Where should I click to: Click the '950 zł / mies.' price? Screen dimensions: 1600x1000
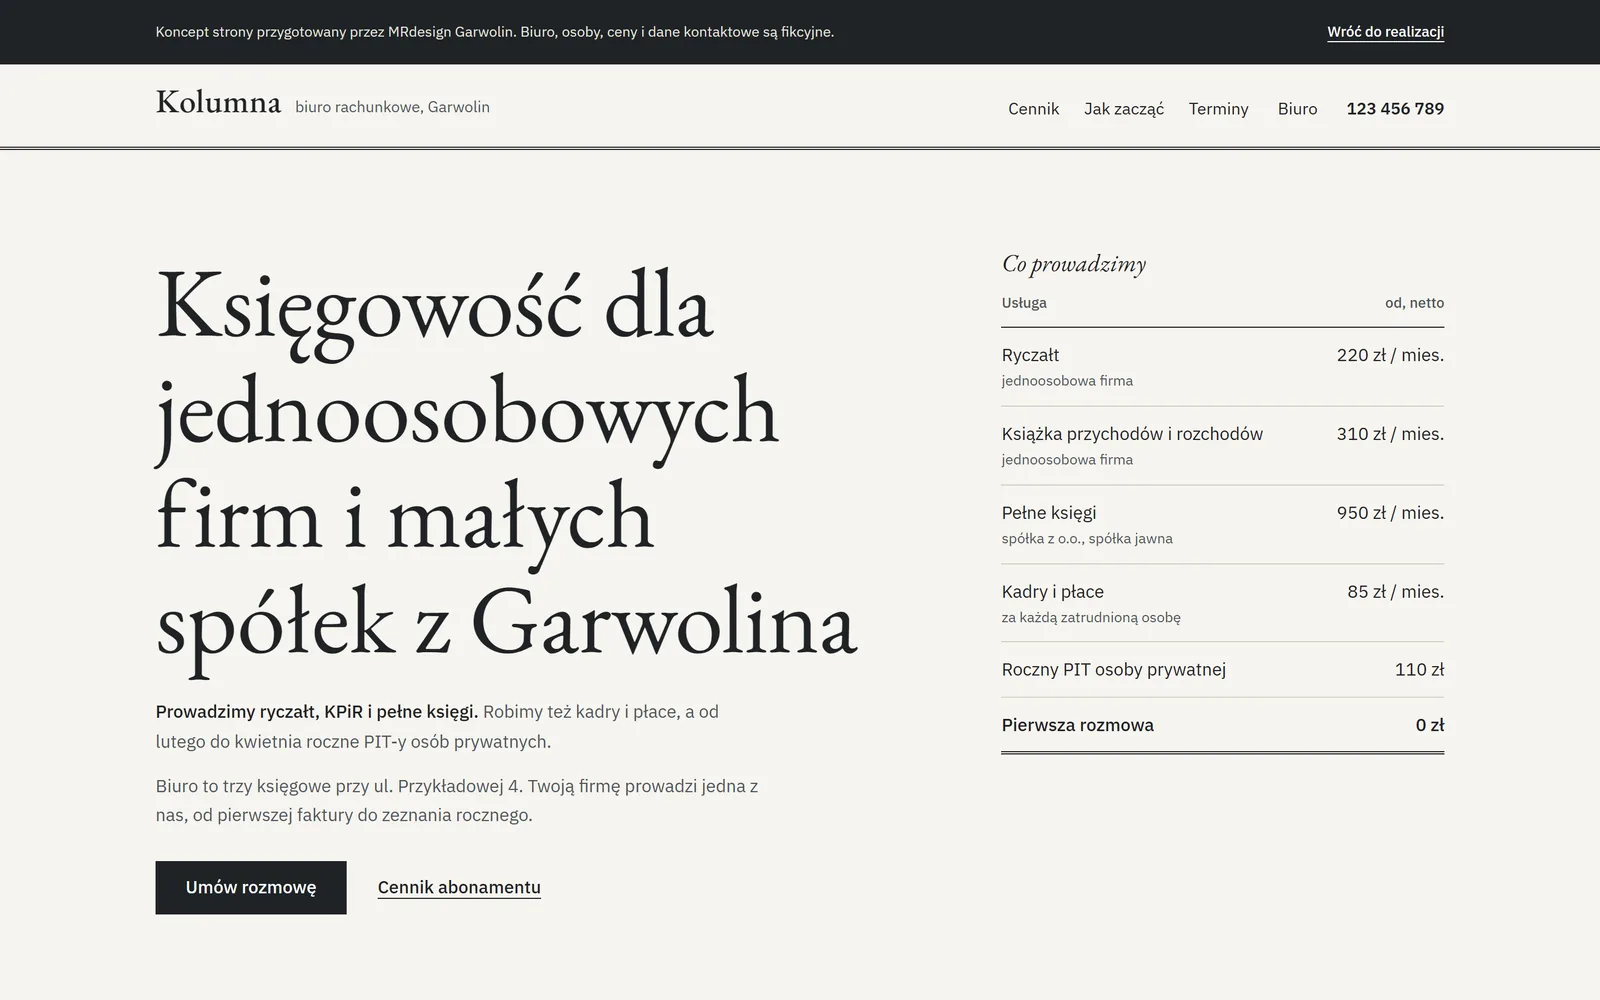1390,513
